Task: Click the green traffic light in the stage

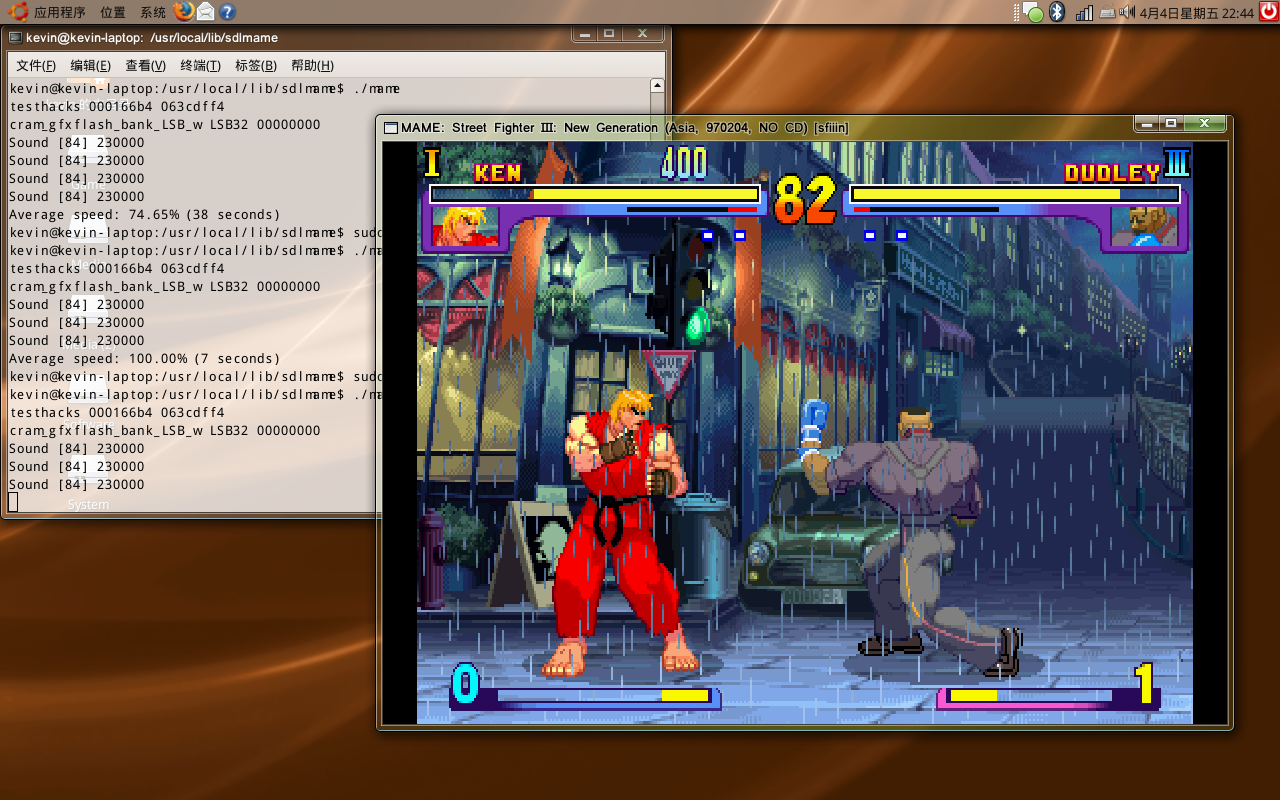Action: [x=697, y=324]
